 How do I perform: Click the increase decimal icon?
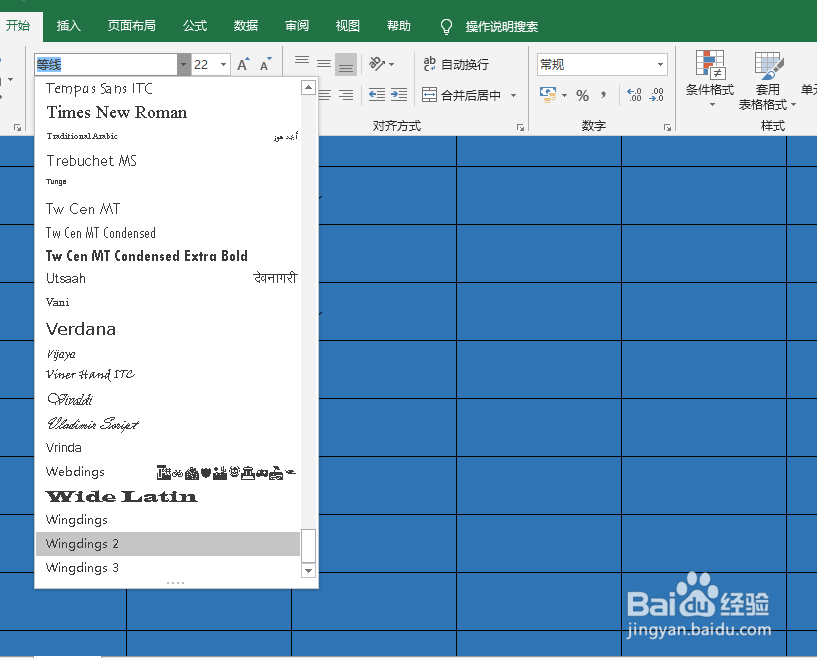coord(634,94)
